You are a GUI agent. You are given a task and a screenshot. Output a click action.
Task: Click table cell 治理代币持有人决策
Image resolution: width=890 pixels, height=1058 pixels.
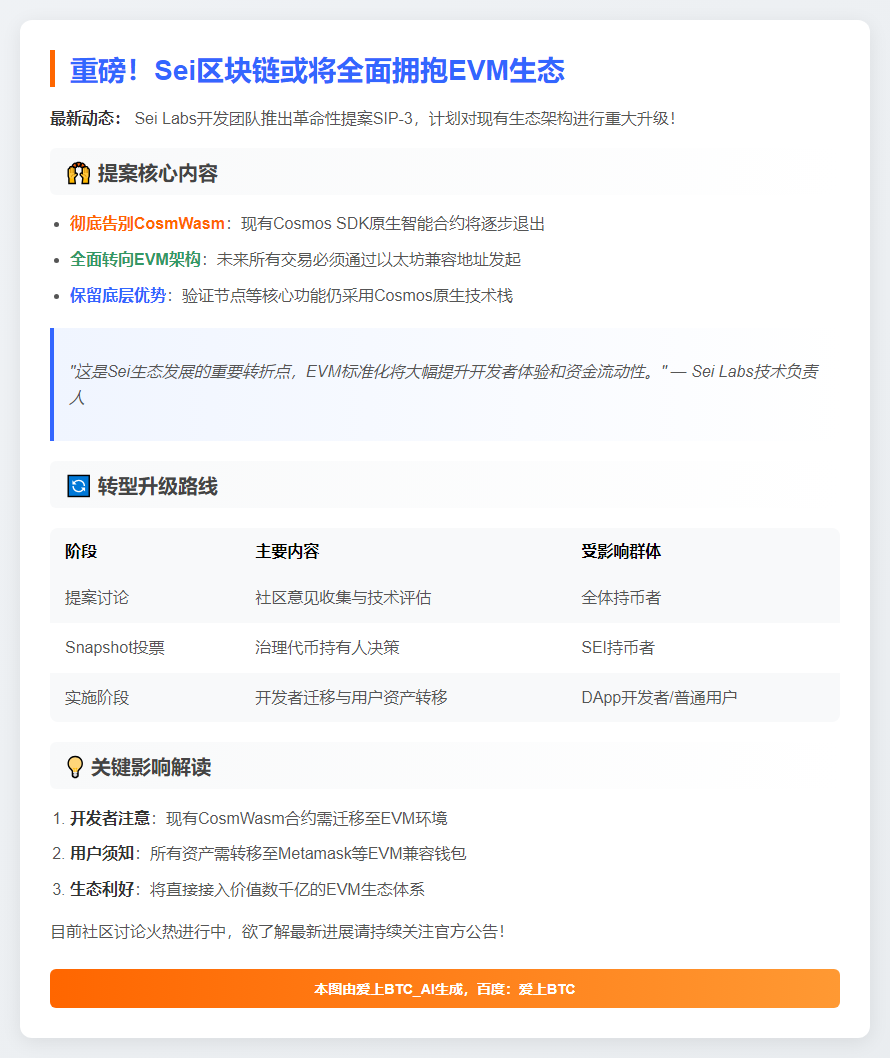pyautogui.click(x=327, y=647)
